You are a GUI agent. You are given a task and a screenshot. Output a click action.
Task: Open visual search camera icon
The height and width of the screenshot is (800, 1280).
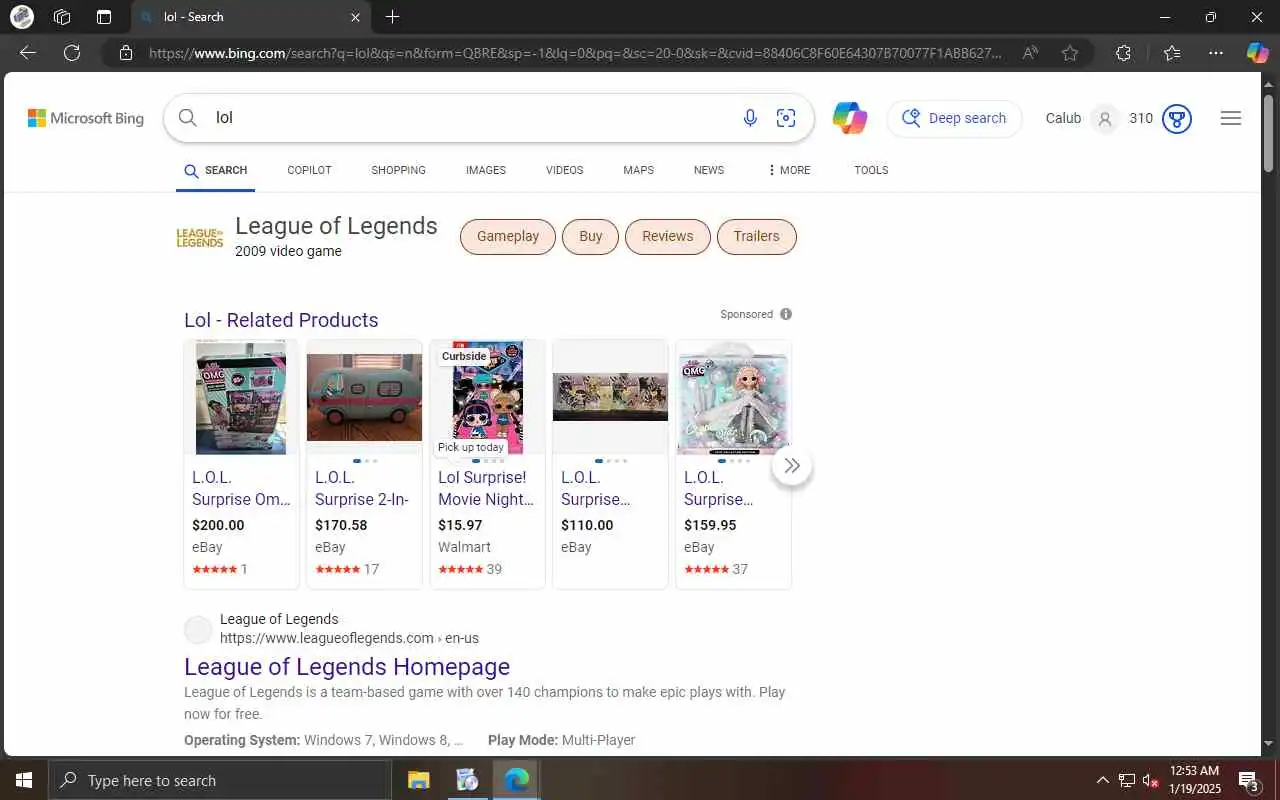[x=786, y=118]
